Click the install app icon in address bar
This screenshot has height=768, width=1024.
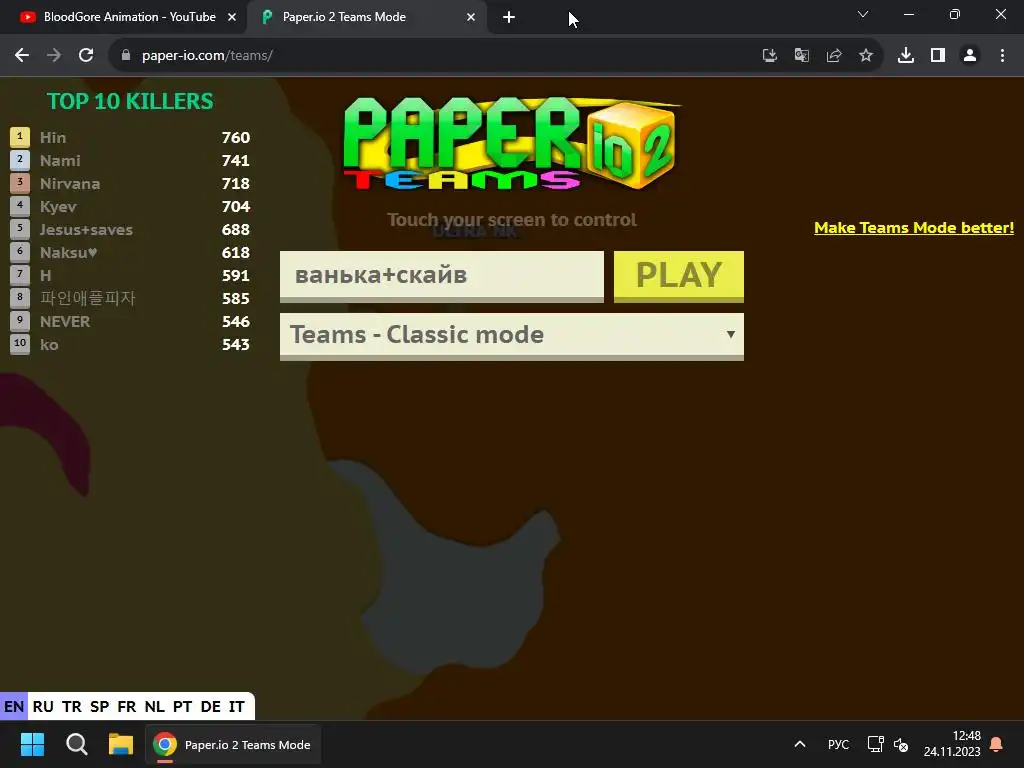pos(770,56)
